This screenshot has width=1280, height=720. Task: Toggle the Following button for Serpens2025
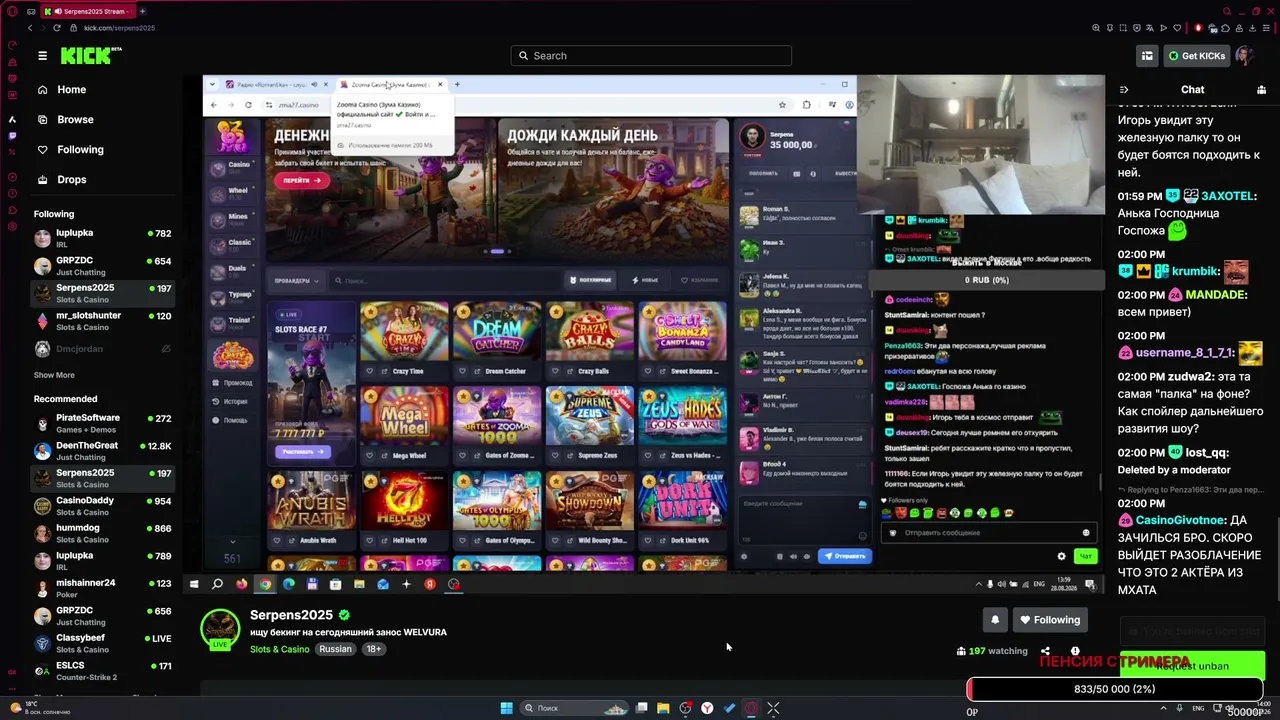coord(1050,620)
